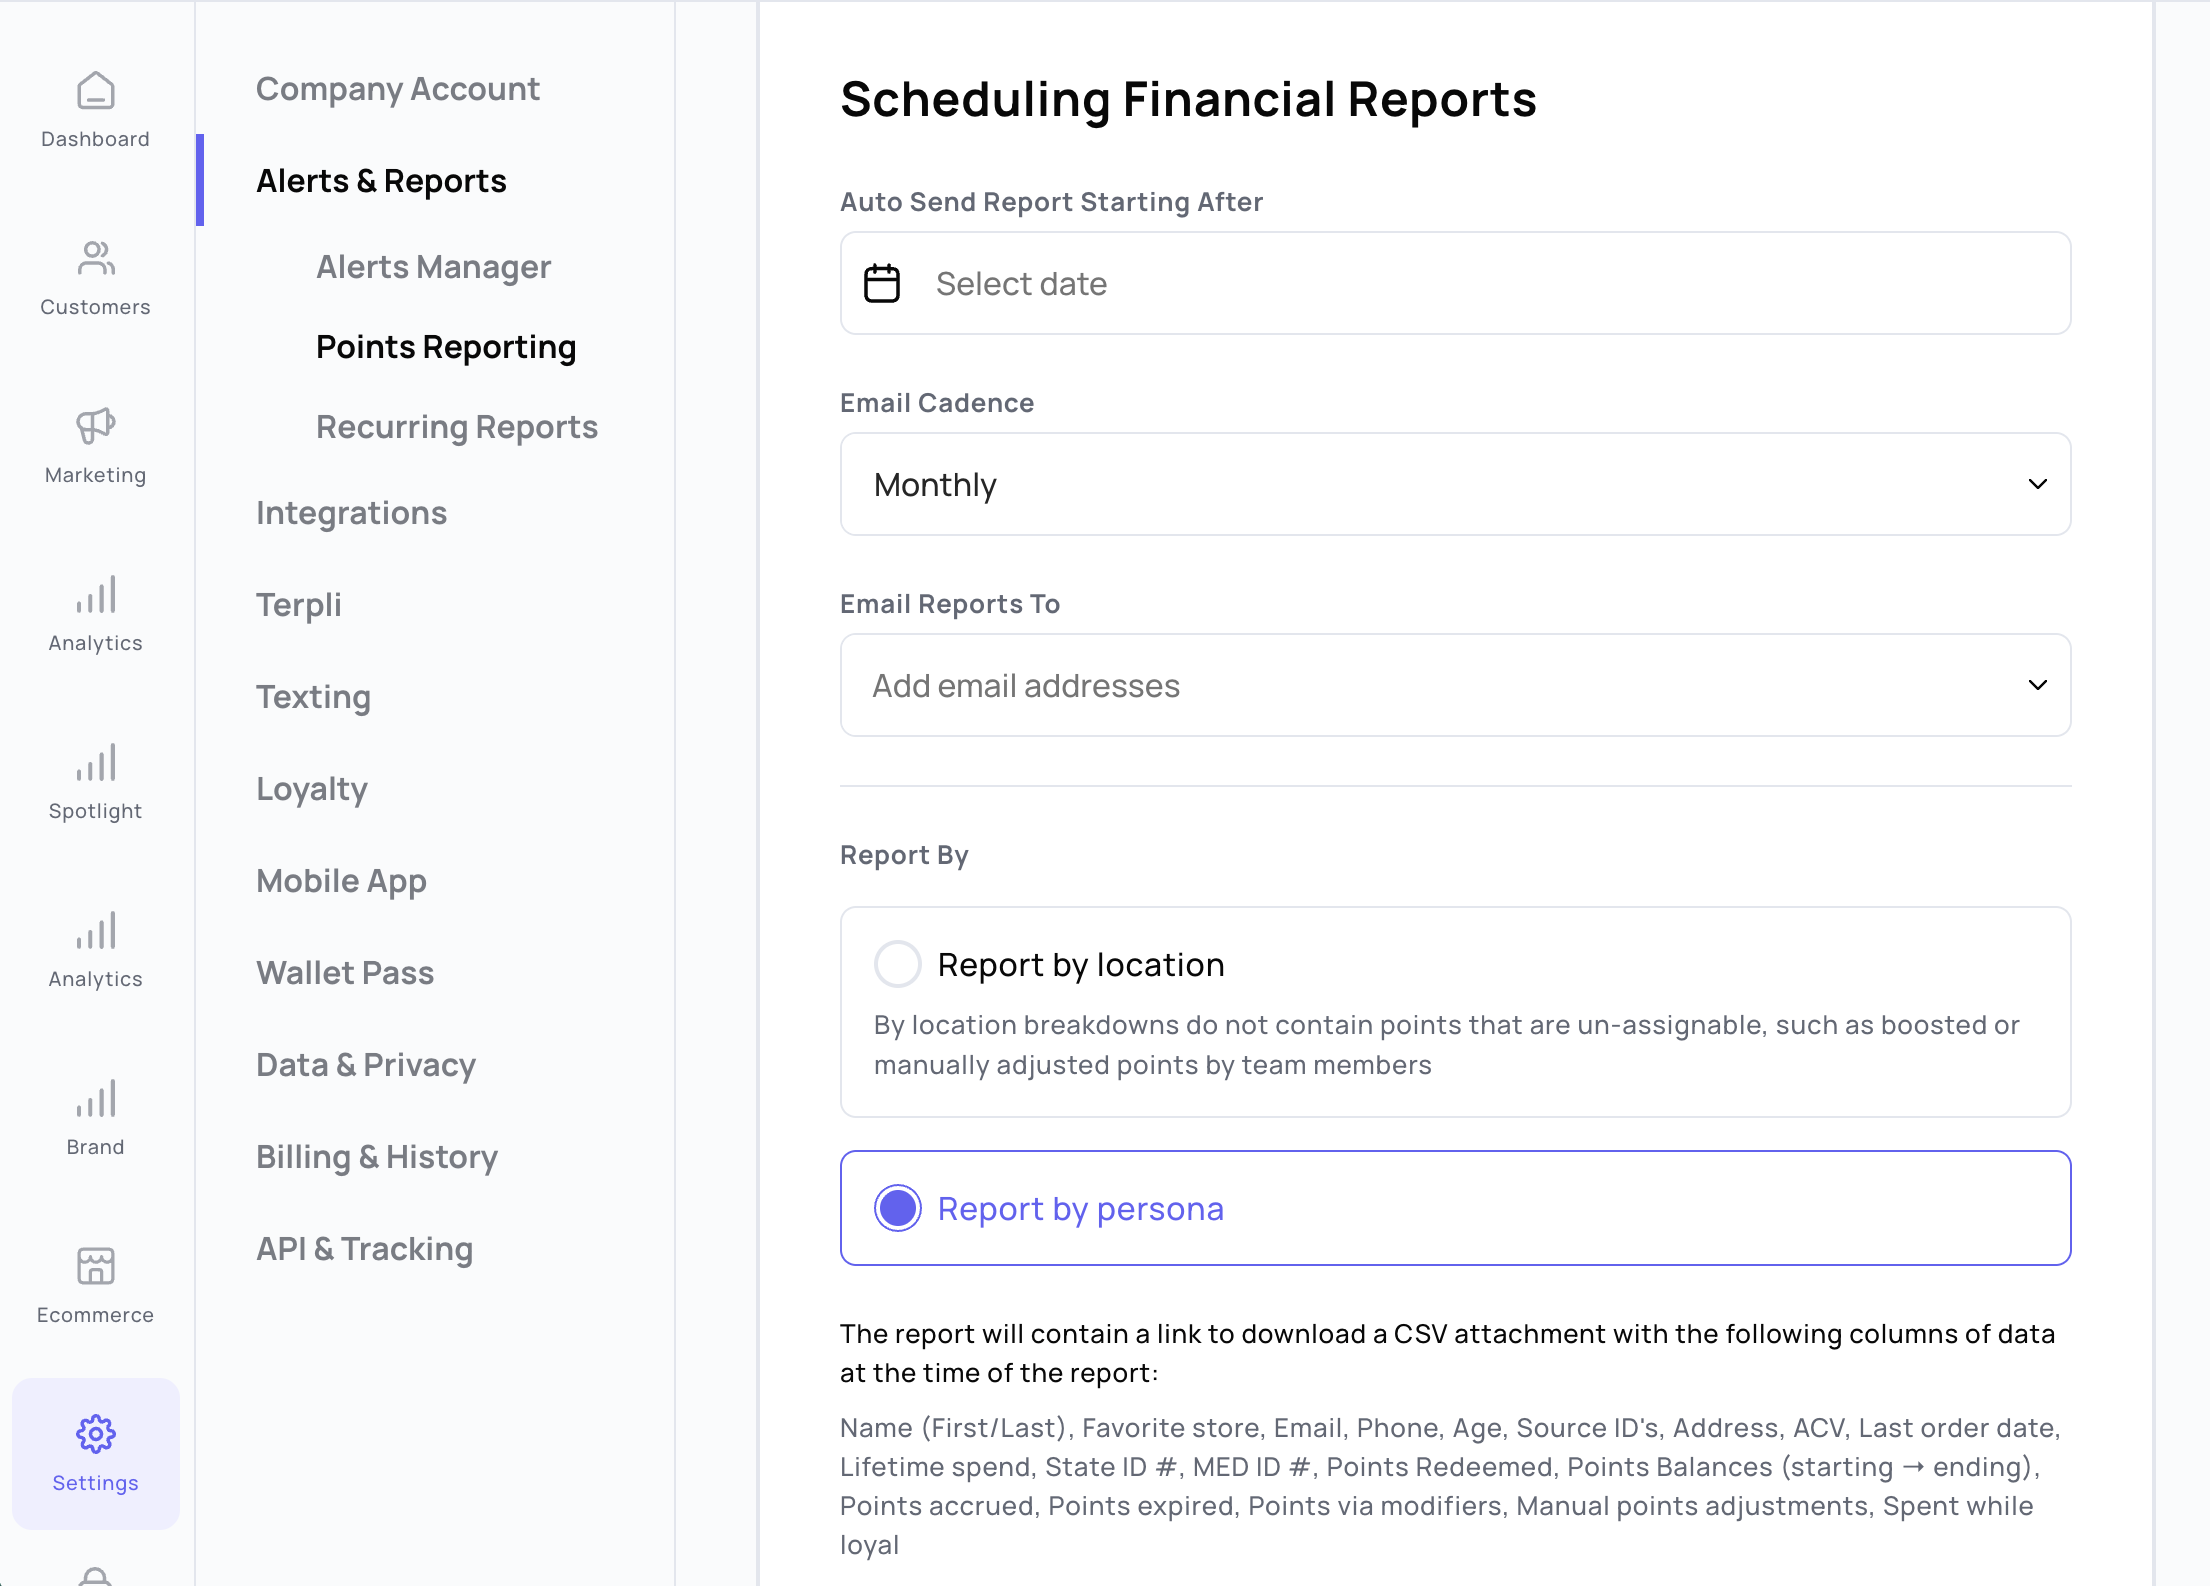This screenshot has width=2210, height=1586.
Task: Go to Recurring Reports submenu item
Action: pos(457,427)
